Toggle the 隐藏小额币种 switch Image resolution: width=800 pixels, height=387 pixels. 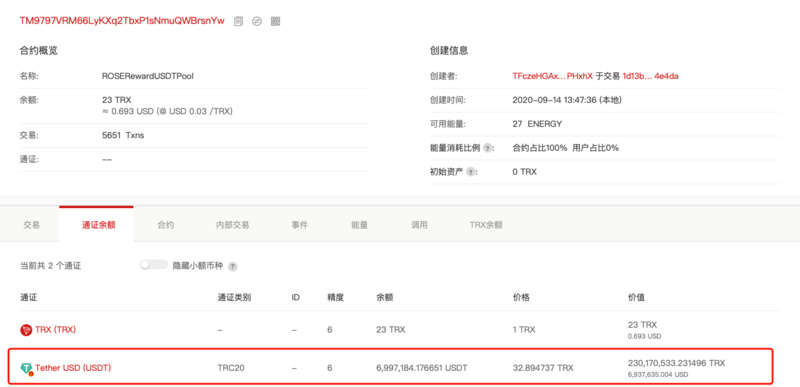coord(154,265)
